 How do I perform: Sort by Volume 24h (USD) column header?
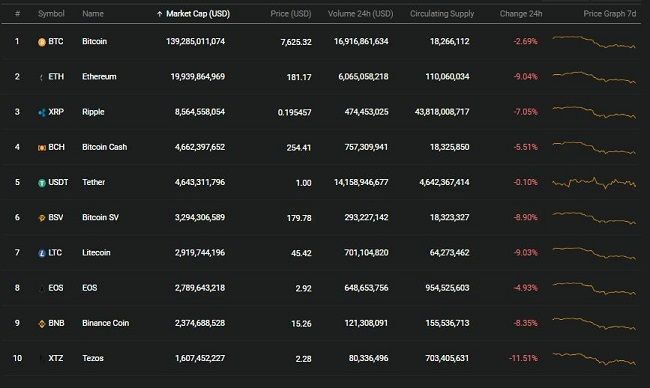(360, 14)
